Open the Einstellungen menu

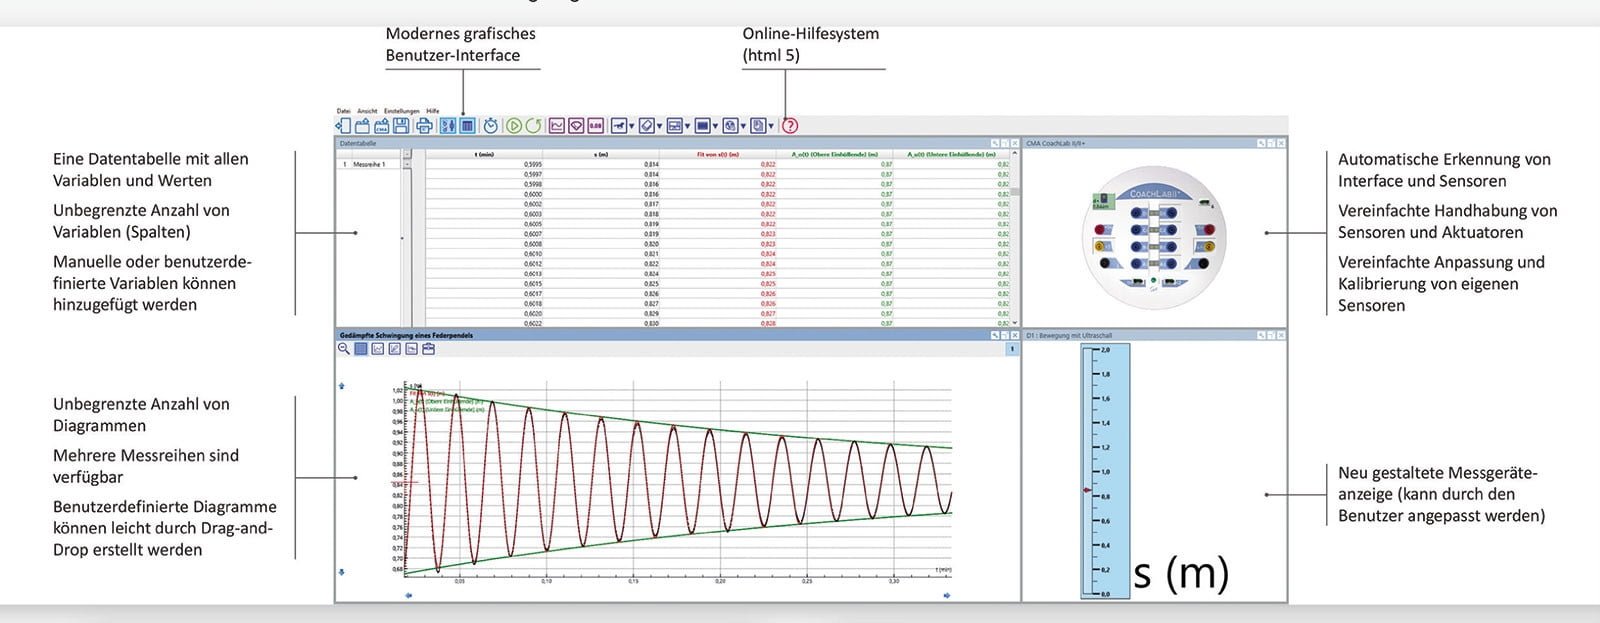tap(402, 111)
